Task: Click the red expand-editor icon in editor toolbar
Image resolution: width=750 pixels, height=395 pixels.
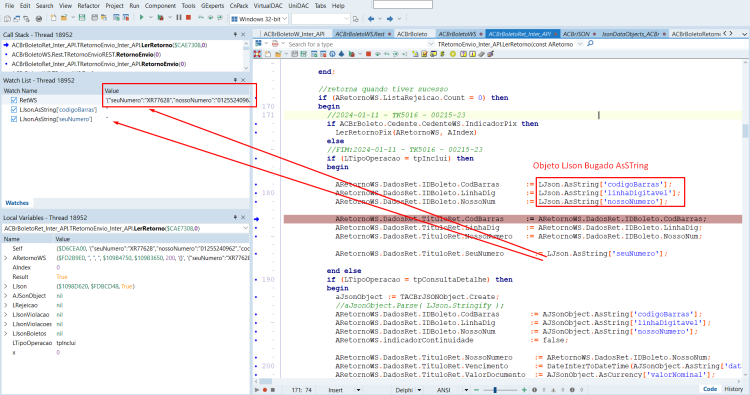Action: point(257,54)
